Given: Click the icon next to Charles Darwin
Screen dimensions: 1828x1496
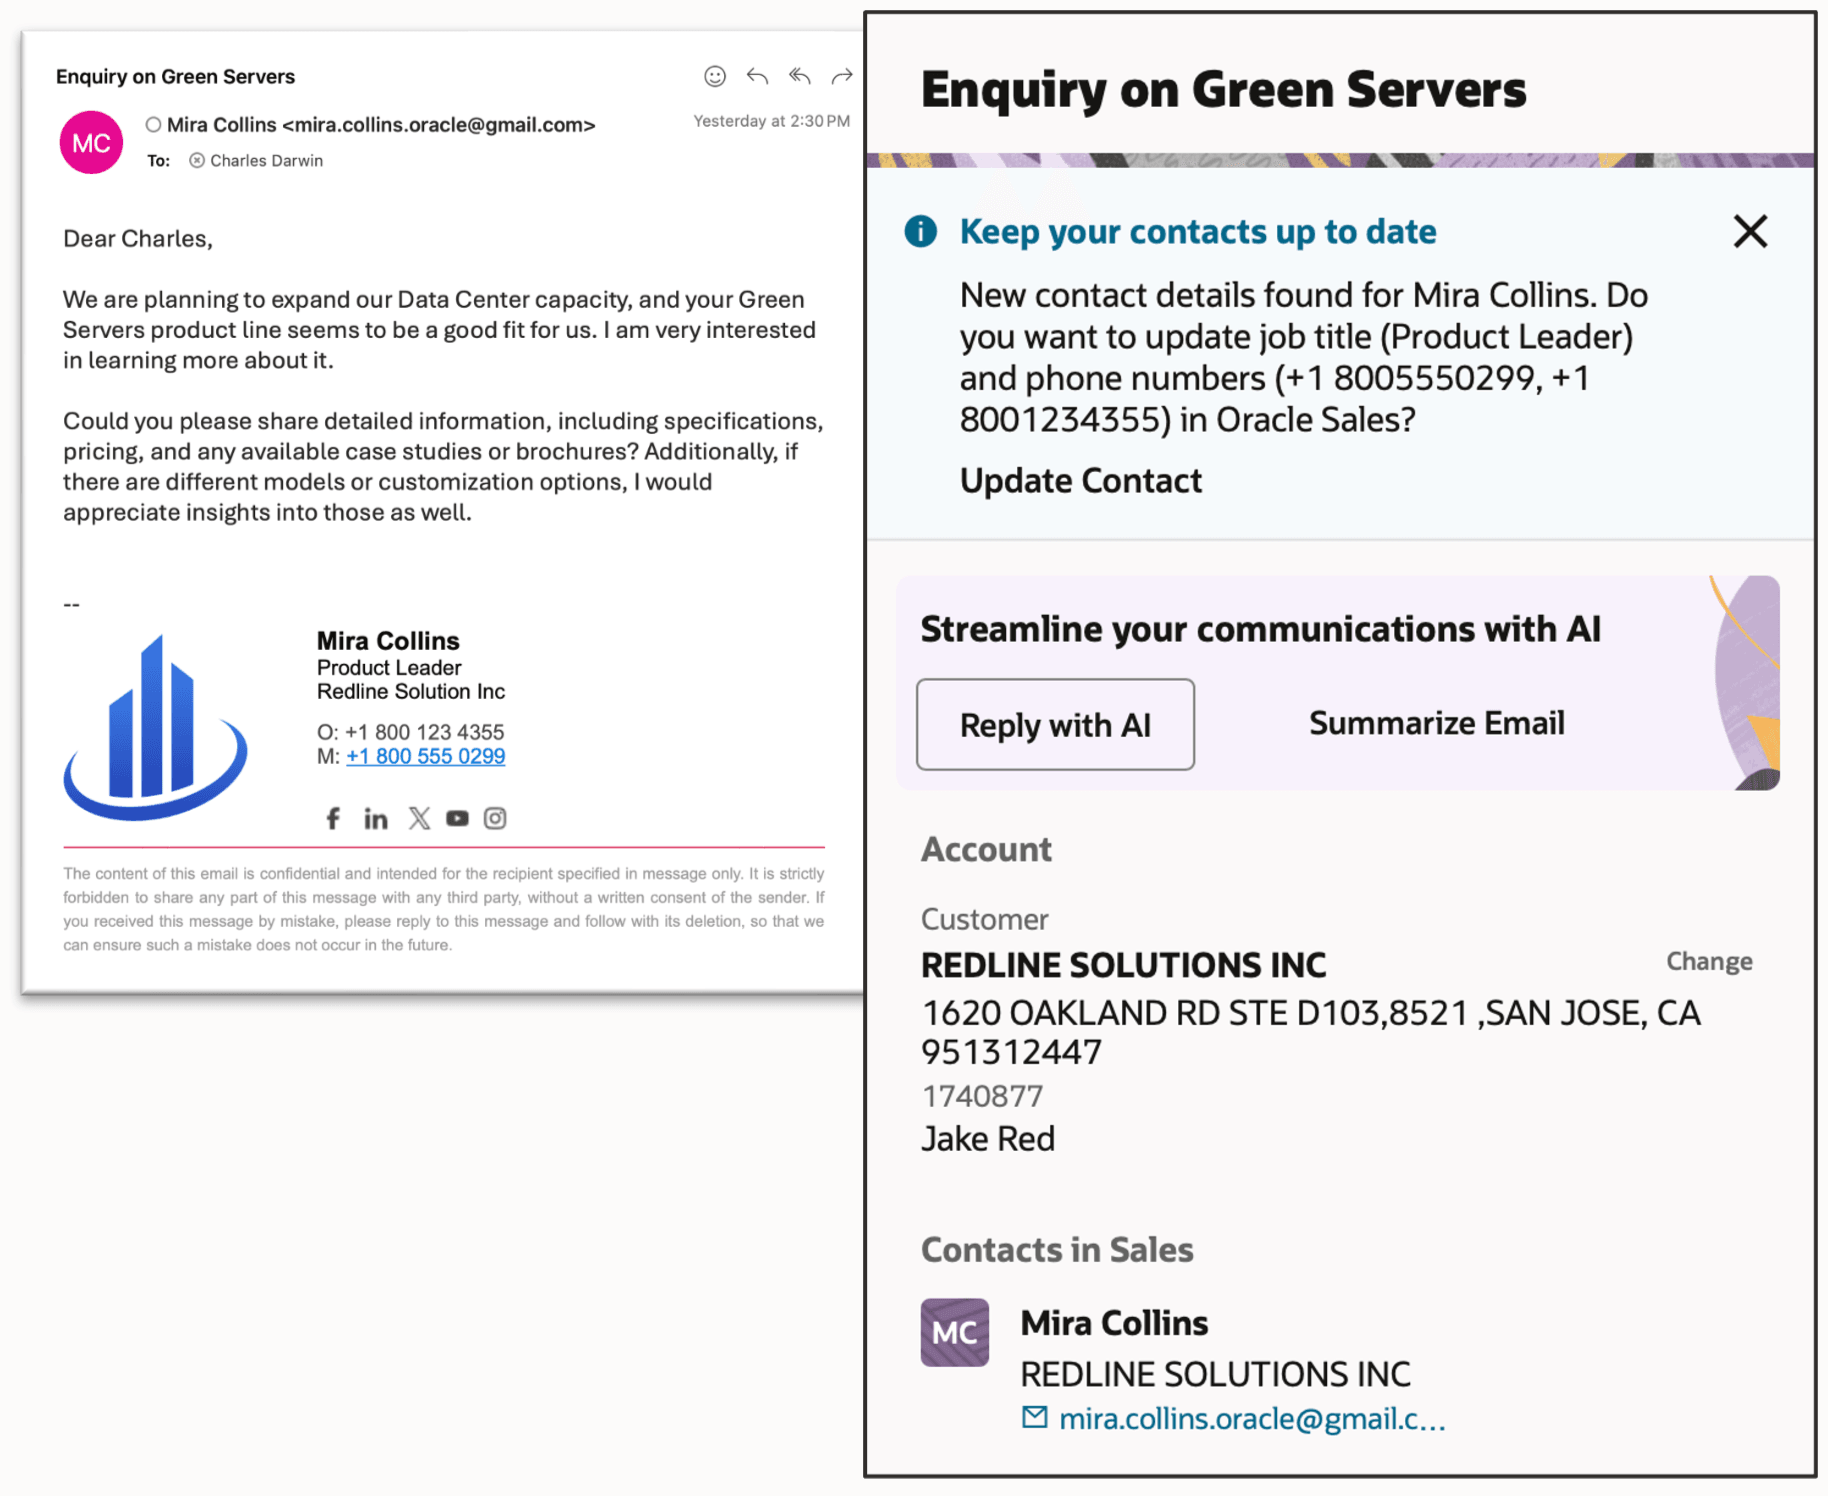Looking at the screenshot, I should (x=197, y=160).
